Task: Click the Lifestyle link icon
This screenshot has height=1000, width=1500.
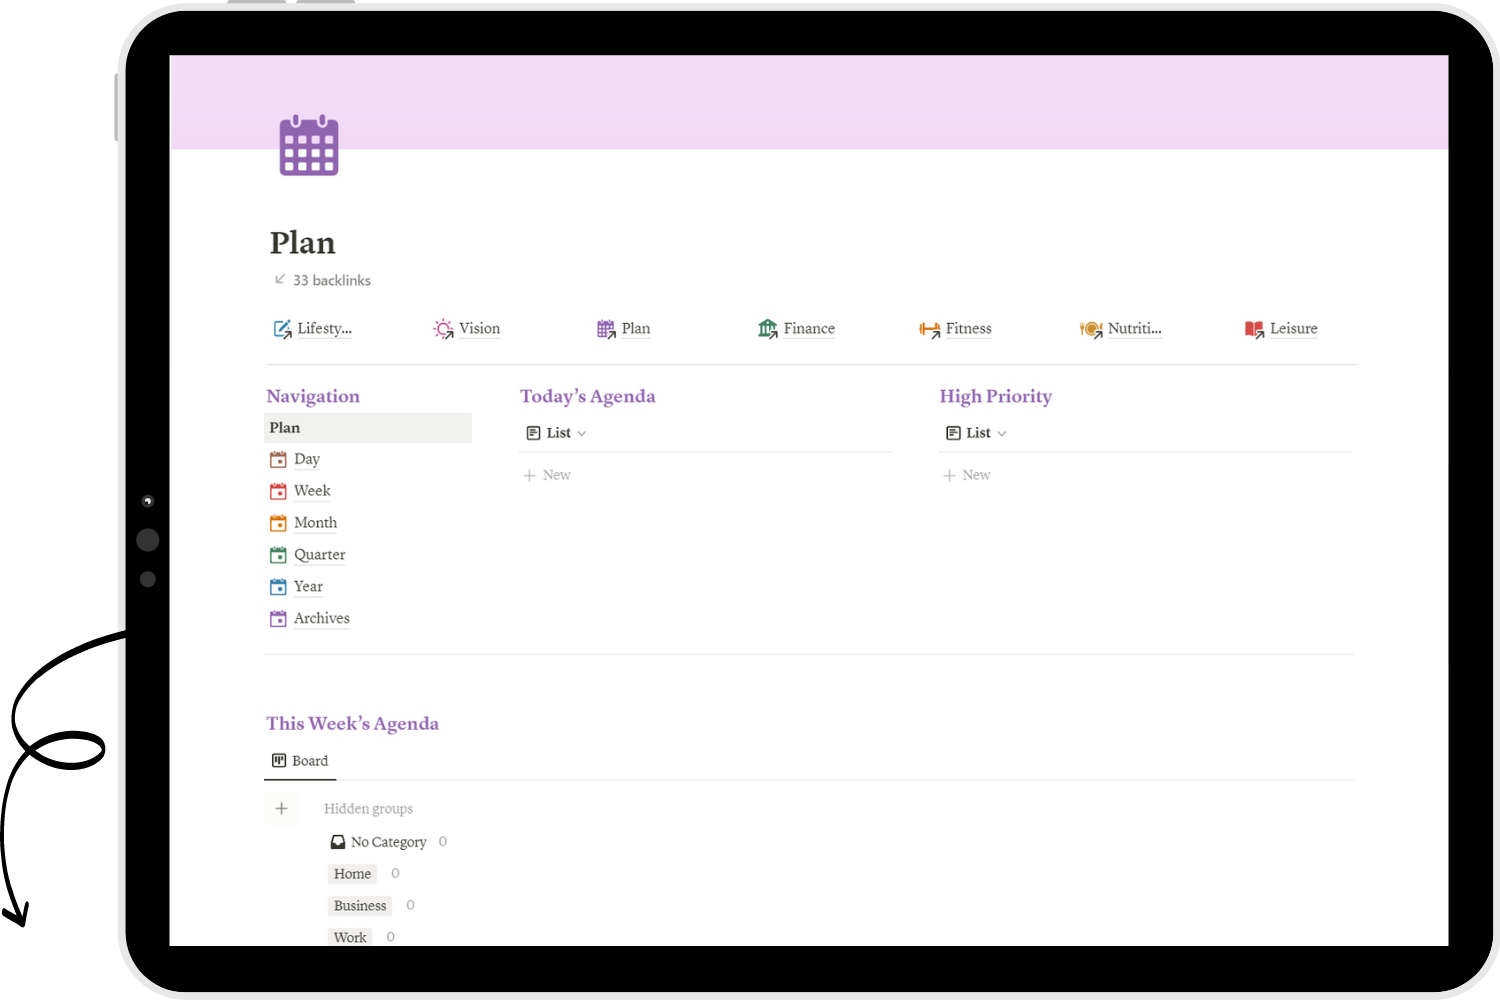Action: (x=282, y=329)
